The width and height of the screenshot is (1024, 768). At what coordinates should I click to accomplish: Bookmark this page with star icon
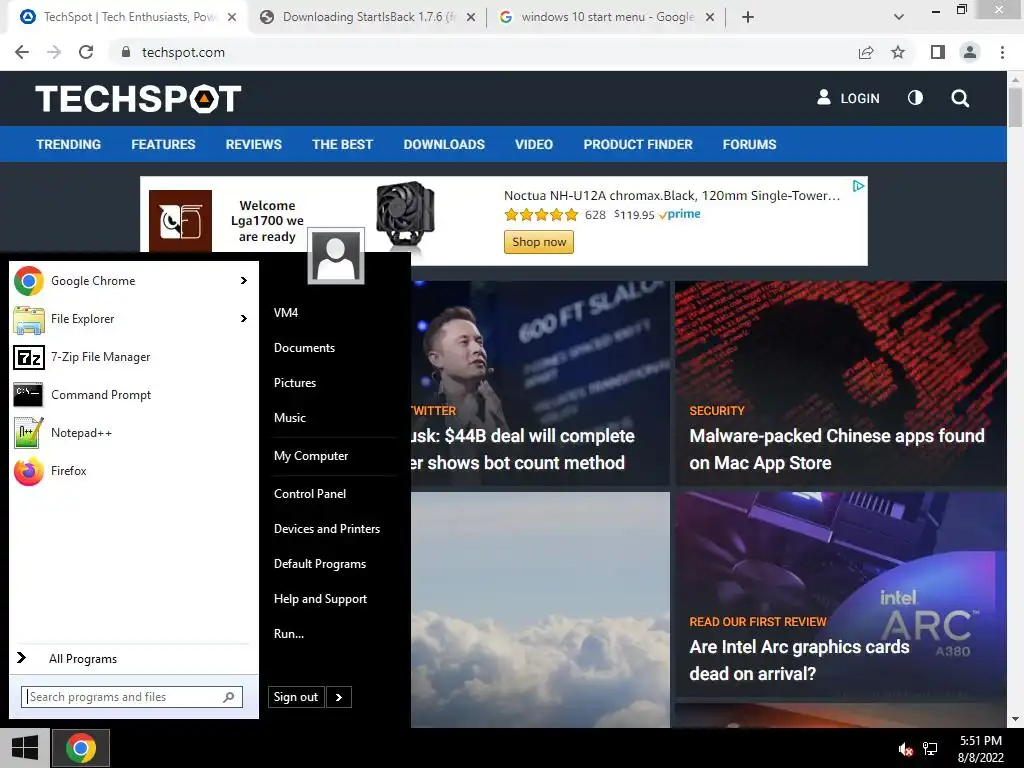coord(898,52)
